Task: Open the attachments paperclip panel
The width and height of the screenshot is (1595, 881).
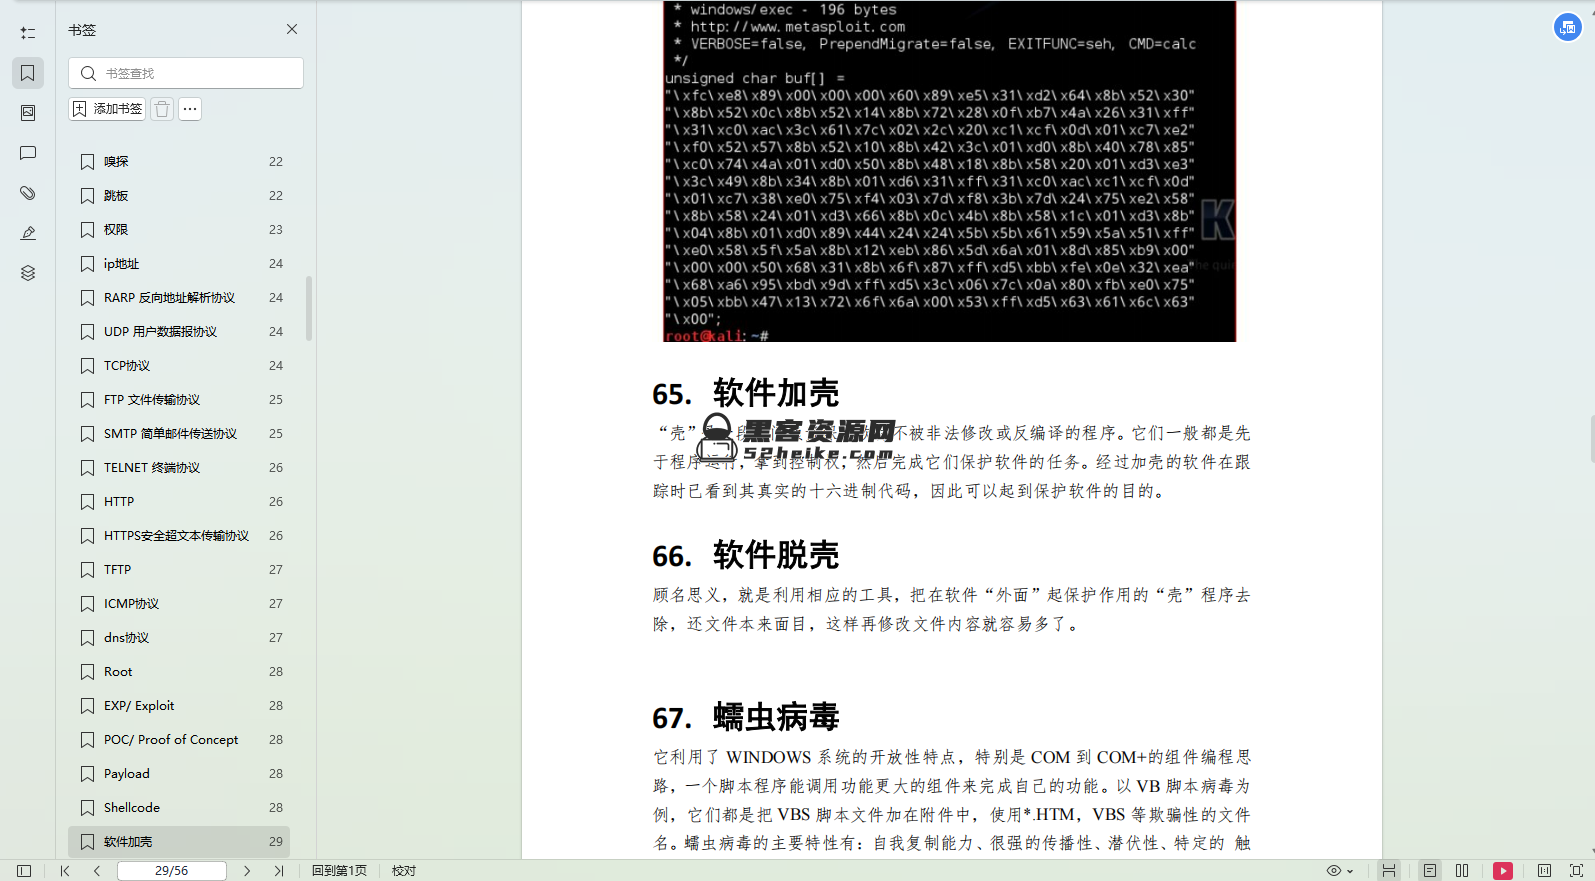Action: click(x=28, y=193)
